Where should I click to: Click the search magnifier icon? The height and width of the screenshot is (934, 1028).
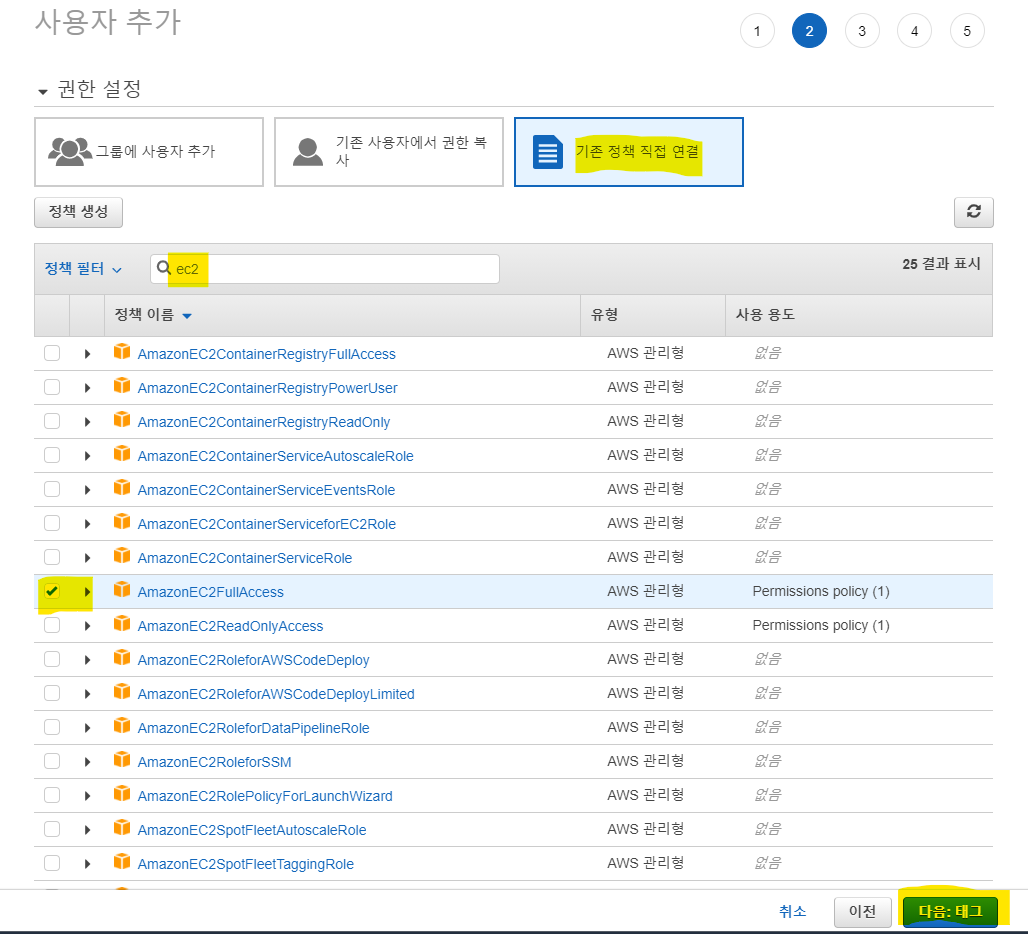[164, 268]
